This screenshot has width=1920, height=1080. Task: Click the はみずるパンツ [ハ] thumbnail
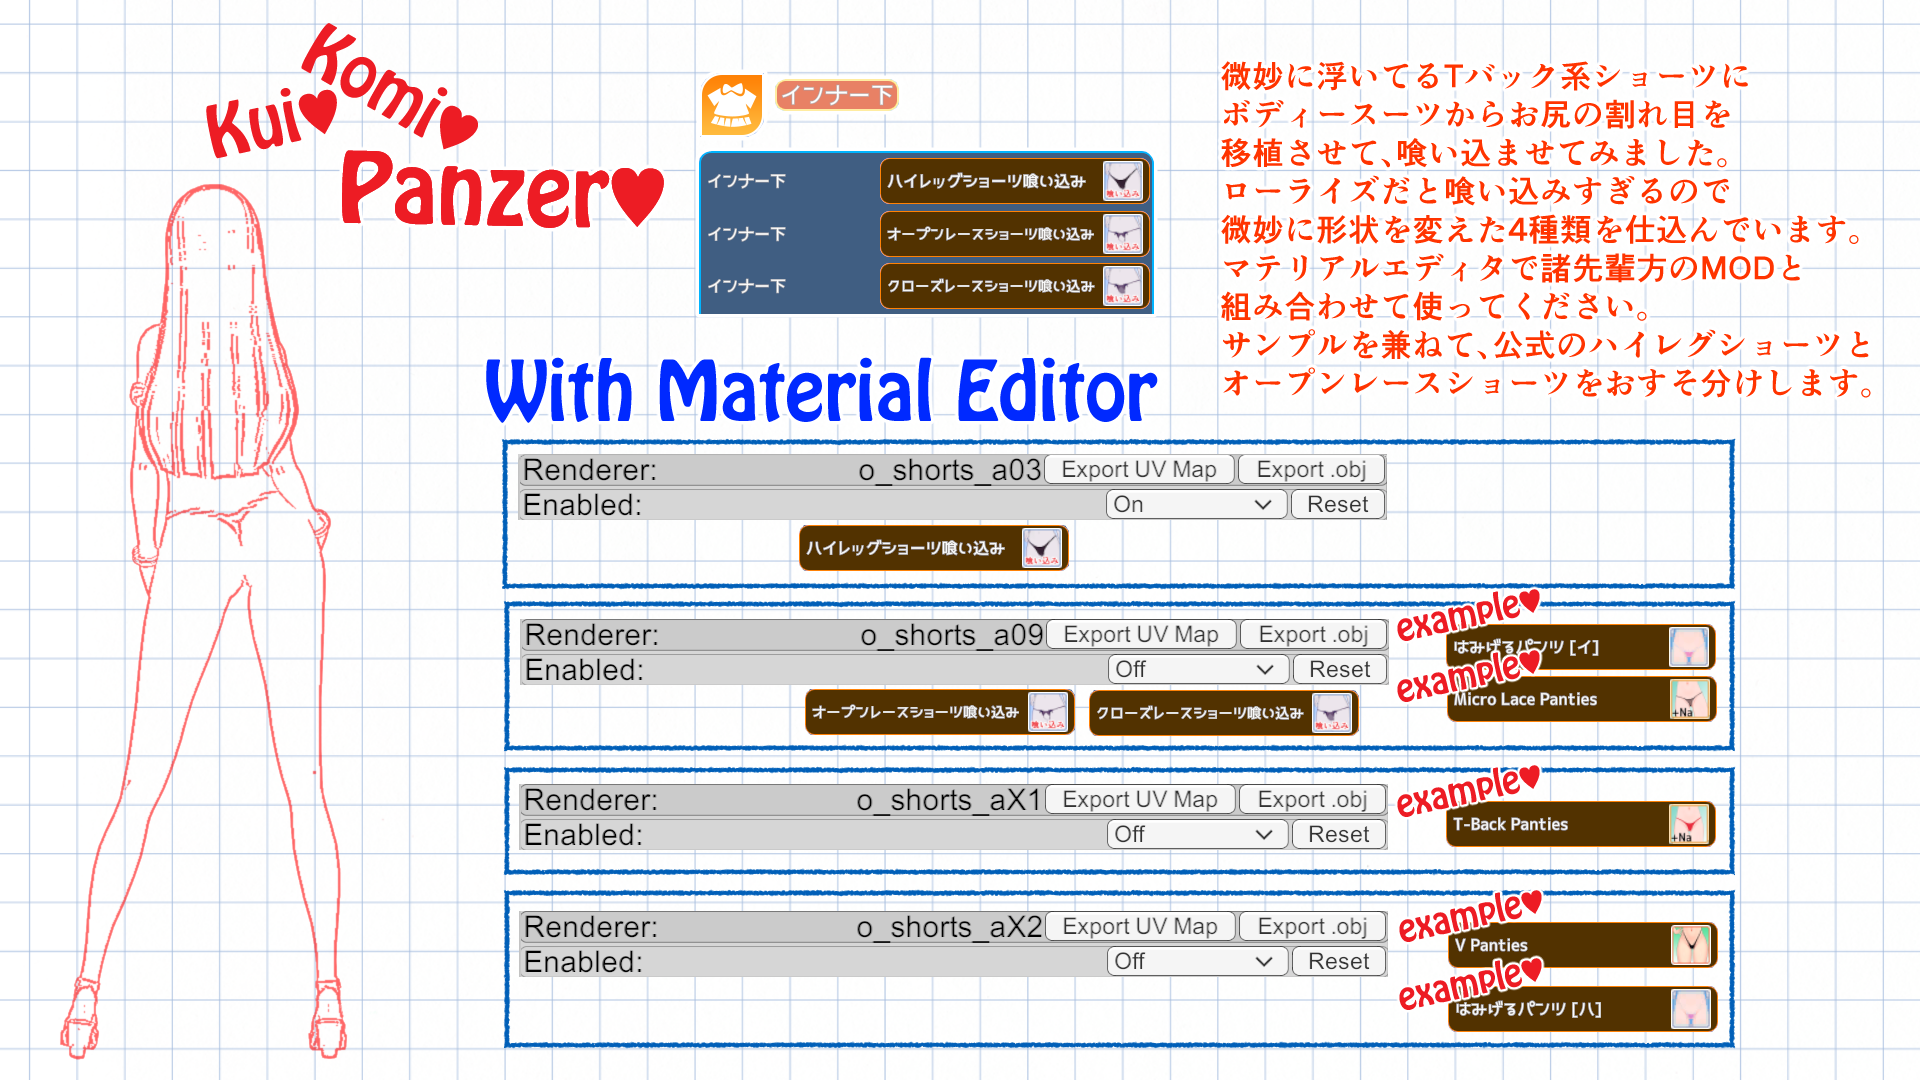(x=1690, y=1009)
